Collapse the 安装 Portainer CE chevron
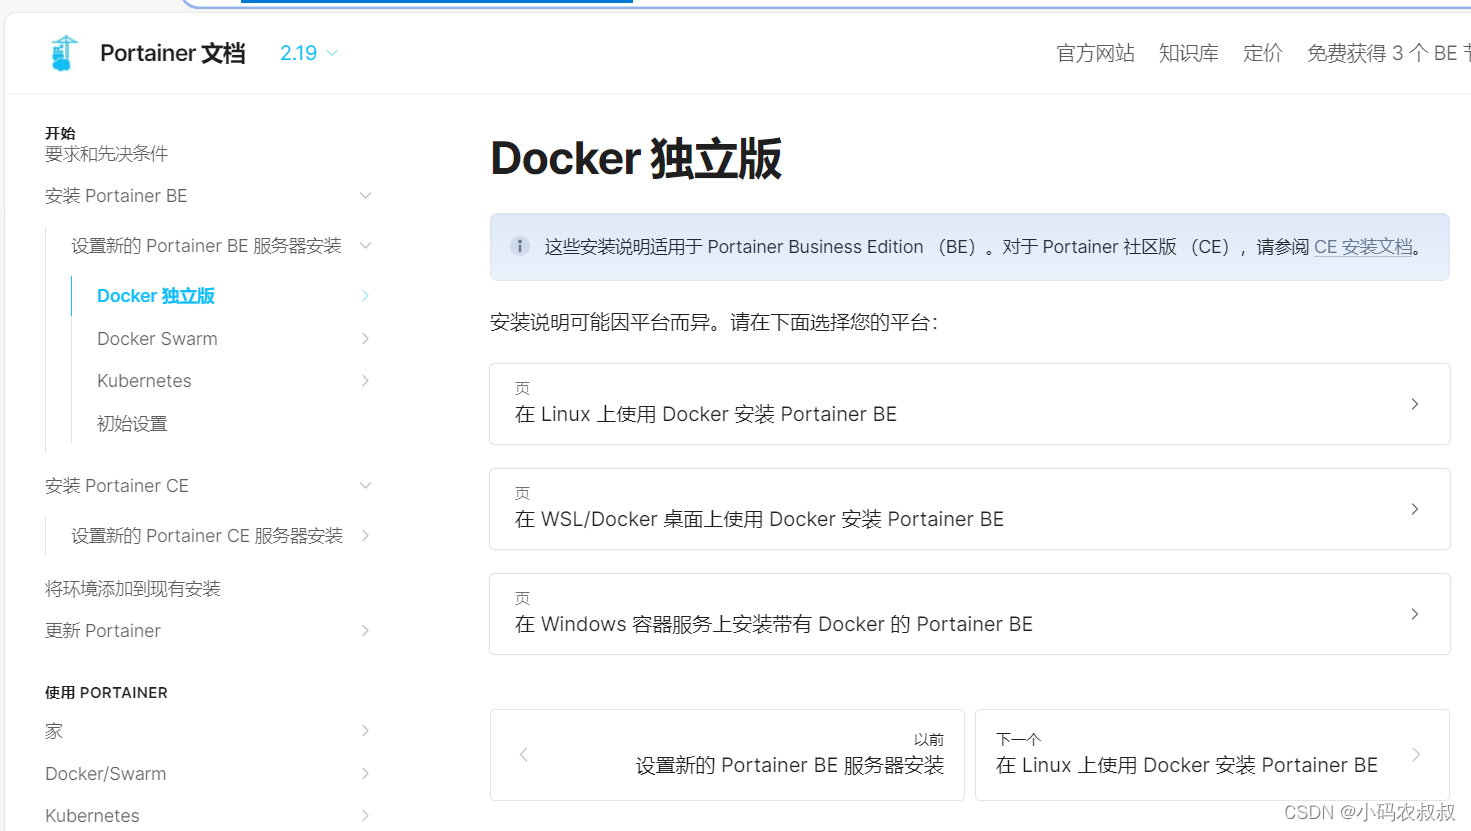 [365, 486]
